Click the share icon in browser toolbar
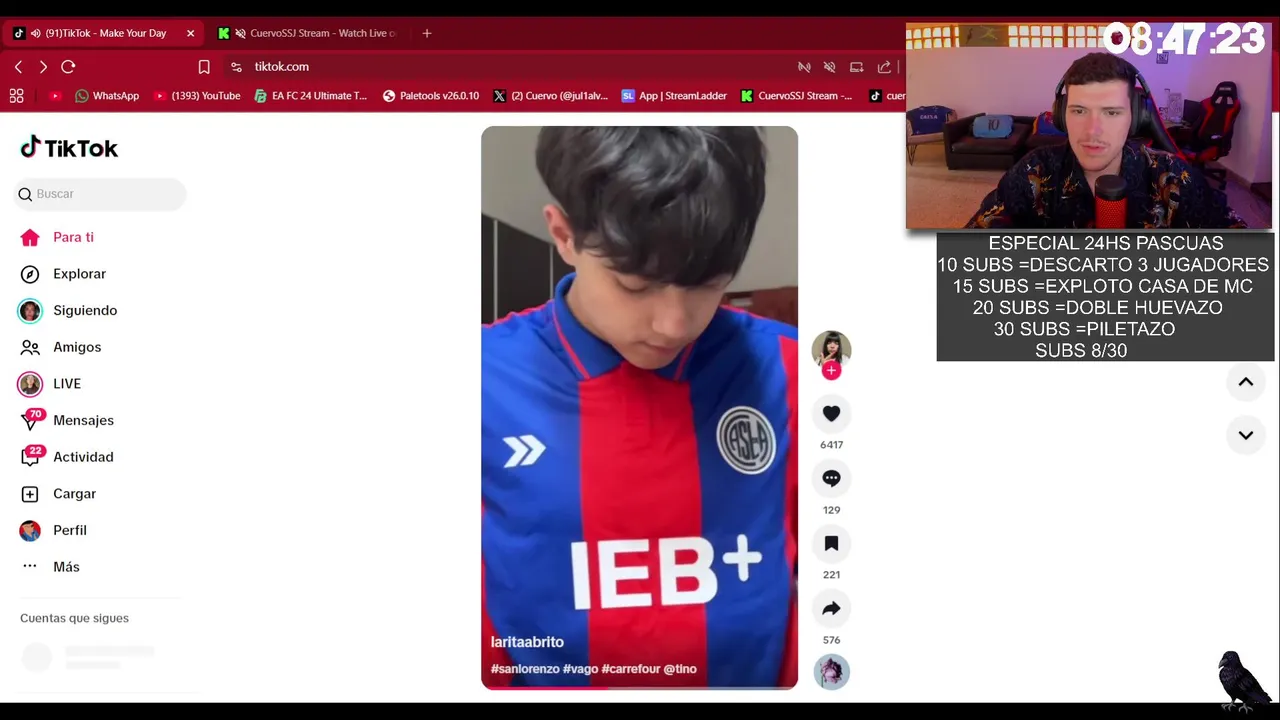This screenshot has width=1280, height=720. pyautogui.click(x=884, y=67)
